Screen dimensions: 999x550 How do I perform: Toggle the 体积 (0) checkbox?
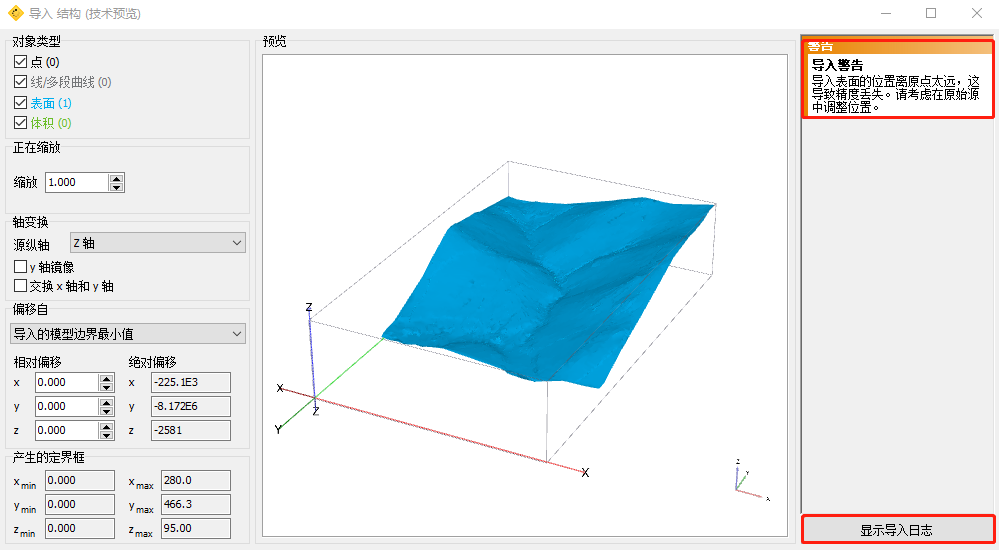[x=21, y=122]
